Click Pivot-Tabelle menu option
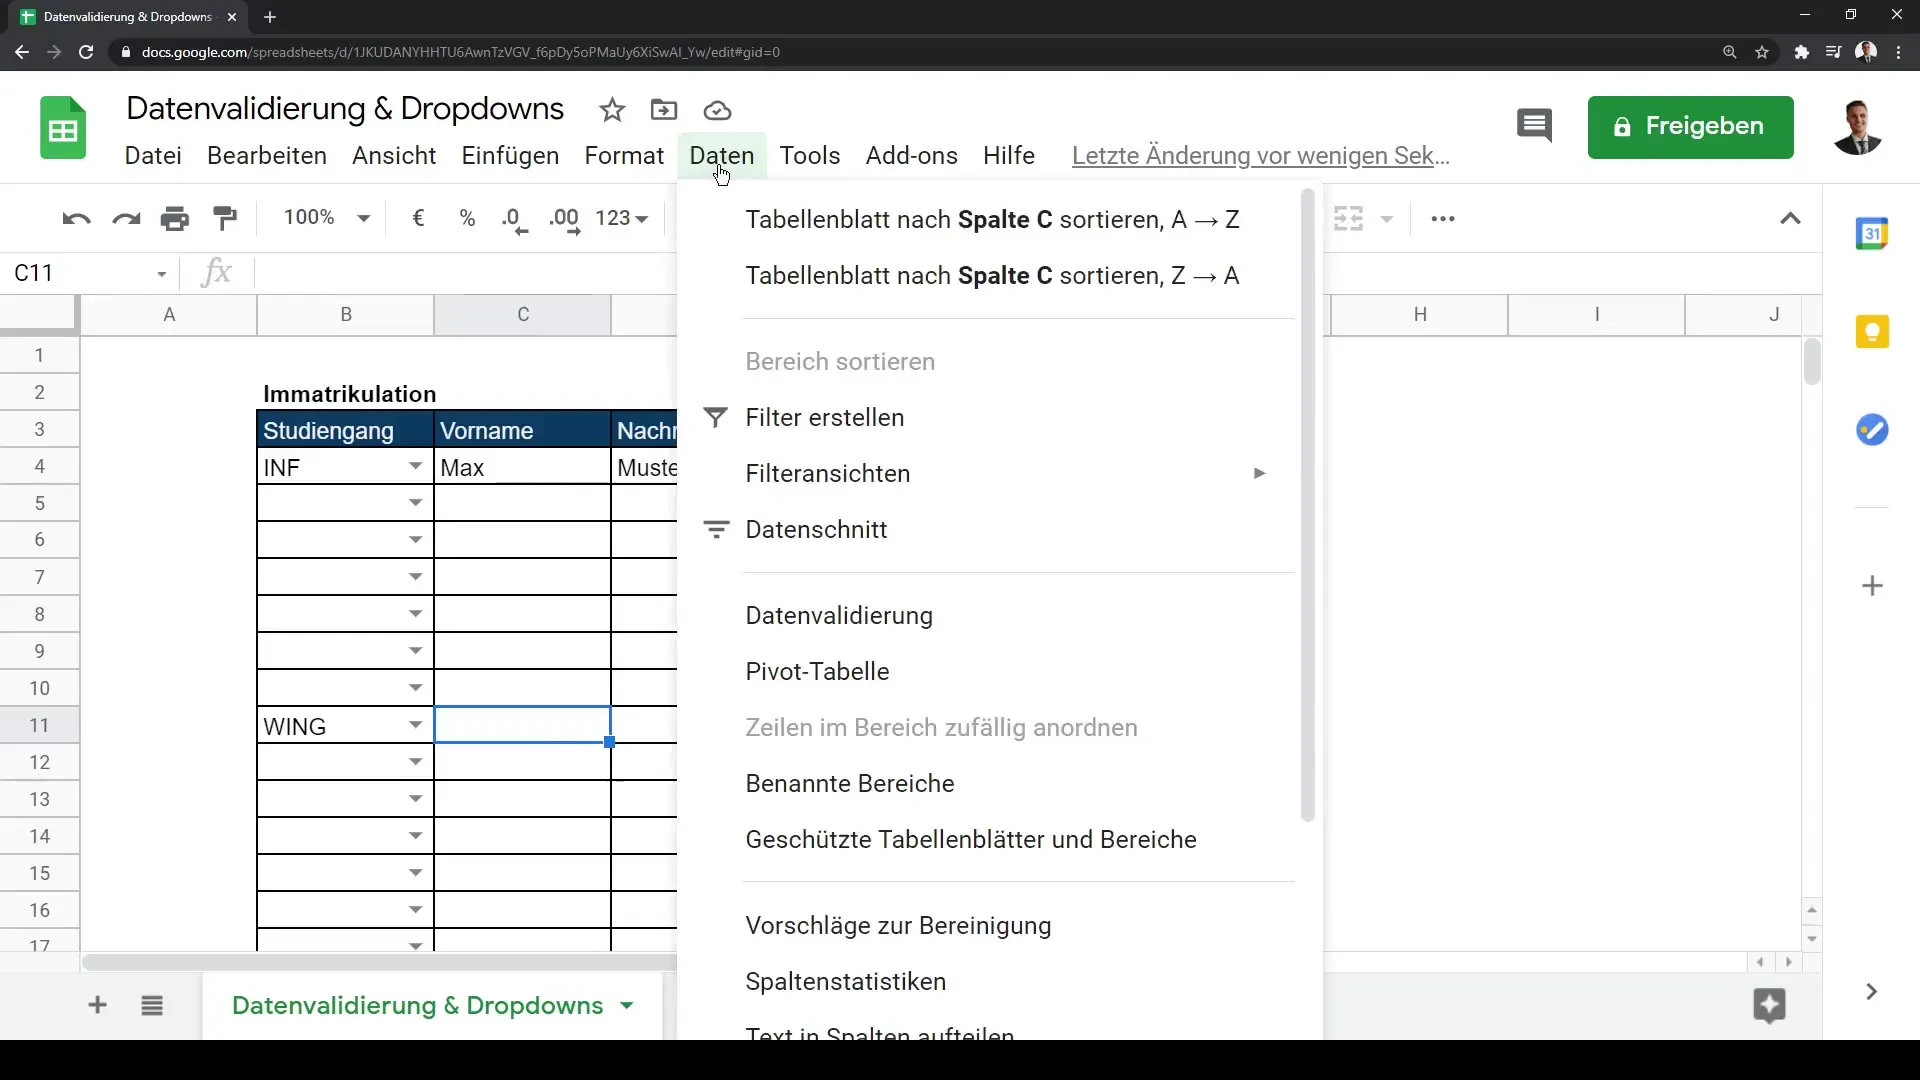The width and height of the screenshot is (1920, 1080). 818,671
